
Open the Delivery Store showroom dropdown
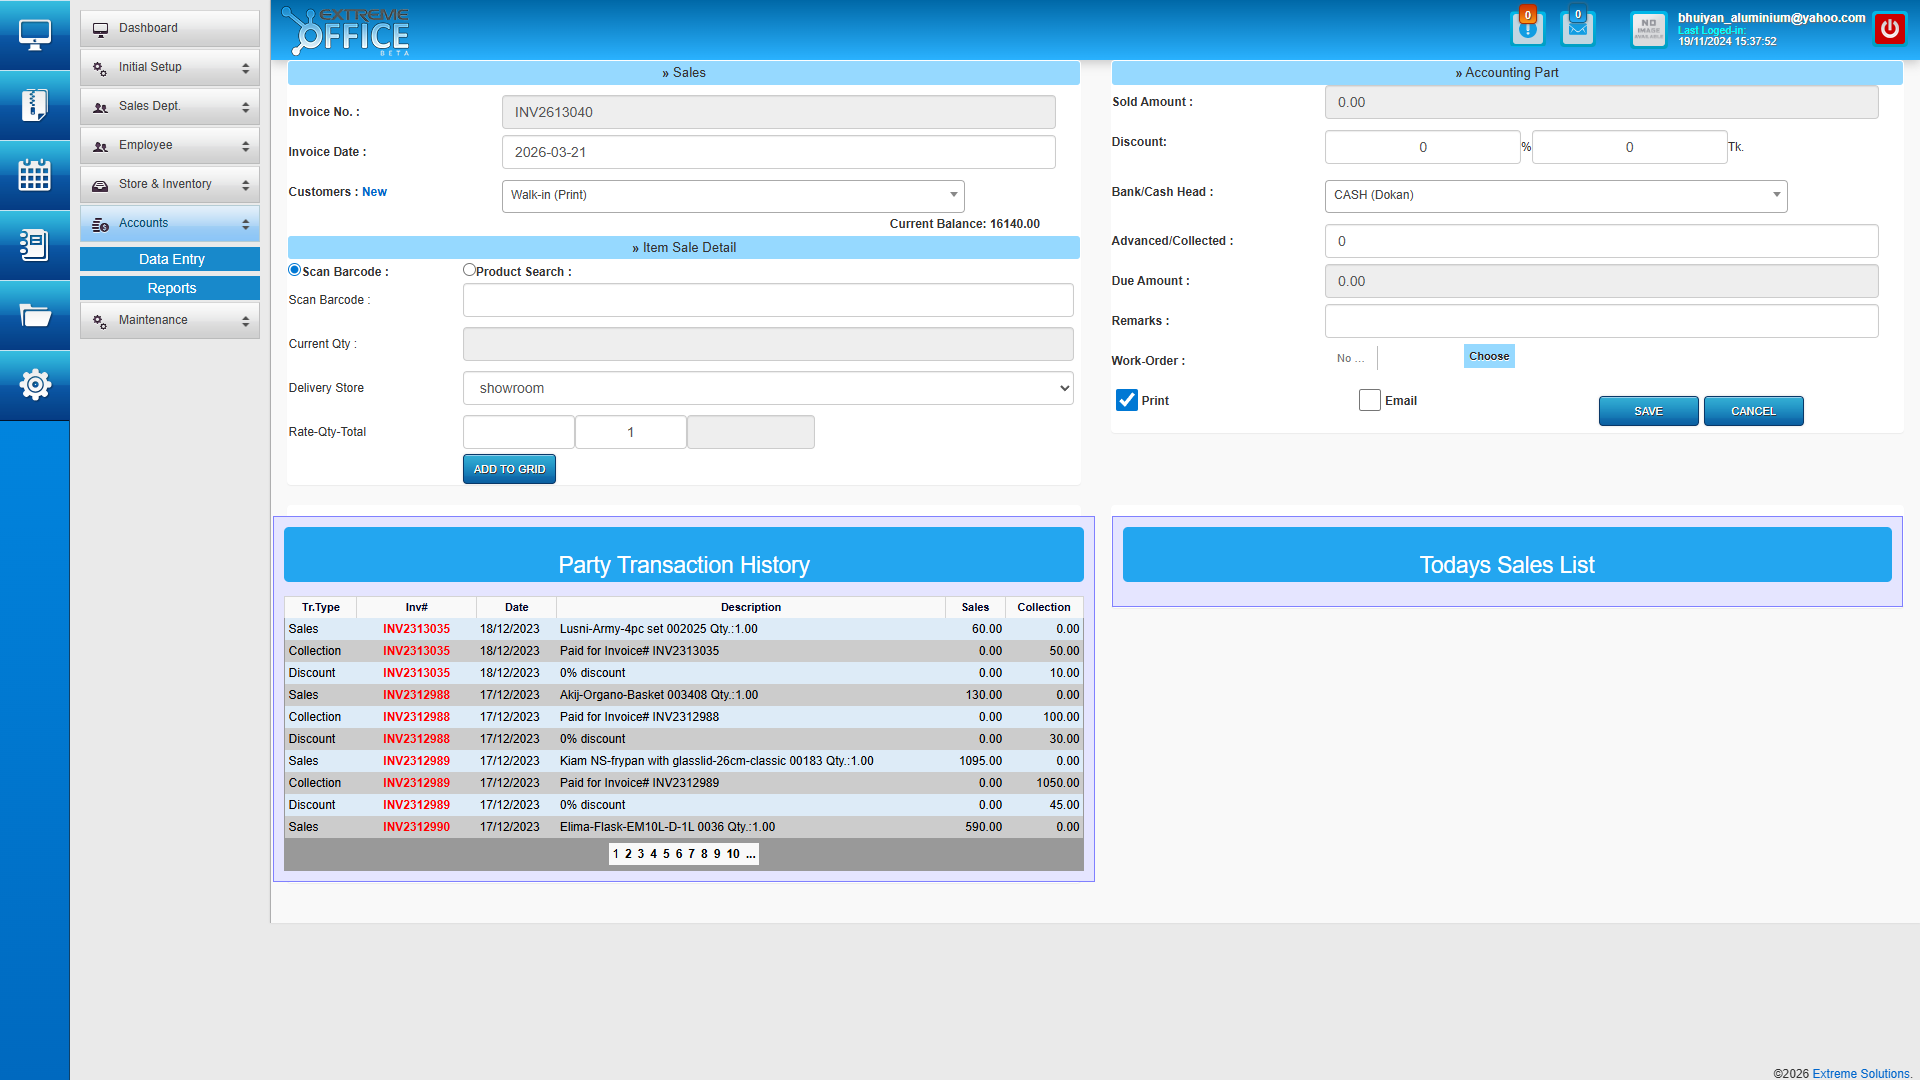[x=767, y=388]
